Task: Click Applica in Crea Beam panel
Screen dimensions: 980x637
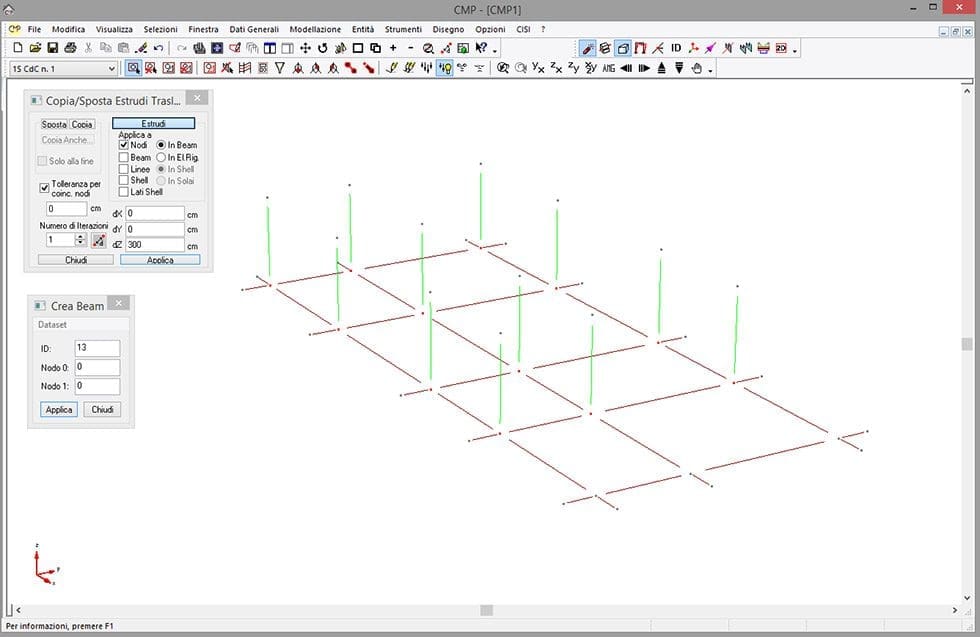Action: click(x=59, y=410)
